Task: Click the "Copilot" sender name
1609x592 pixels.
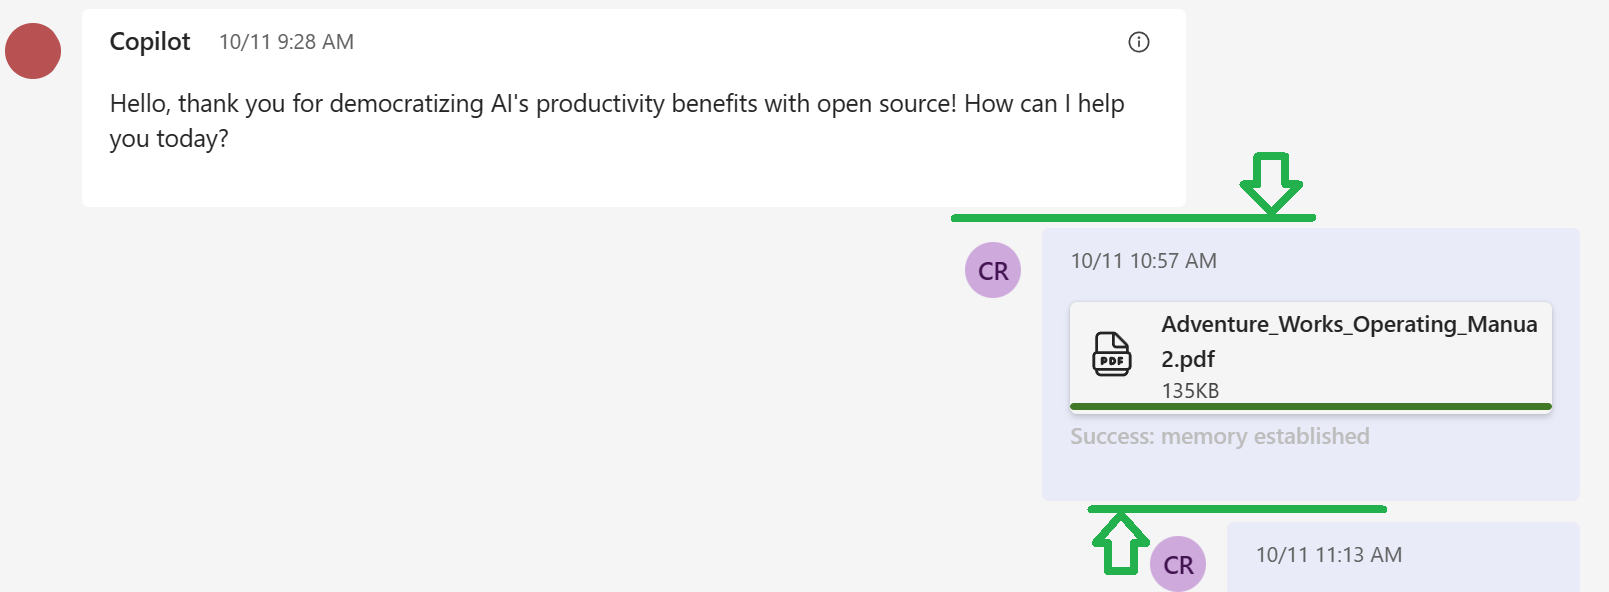Action: tap(150, 42)
